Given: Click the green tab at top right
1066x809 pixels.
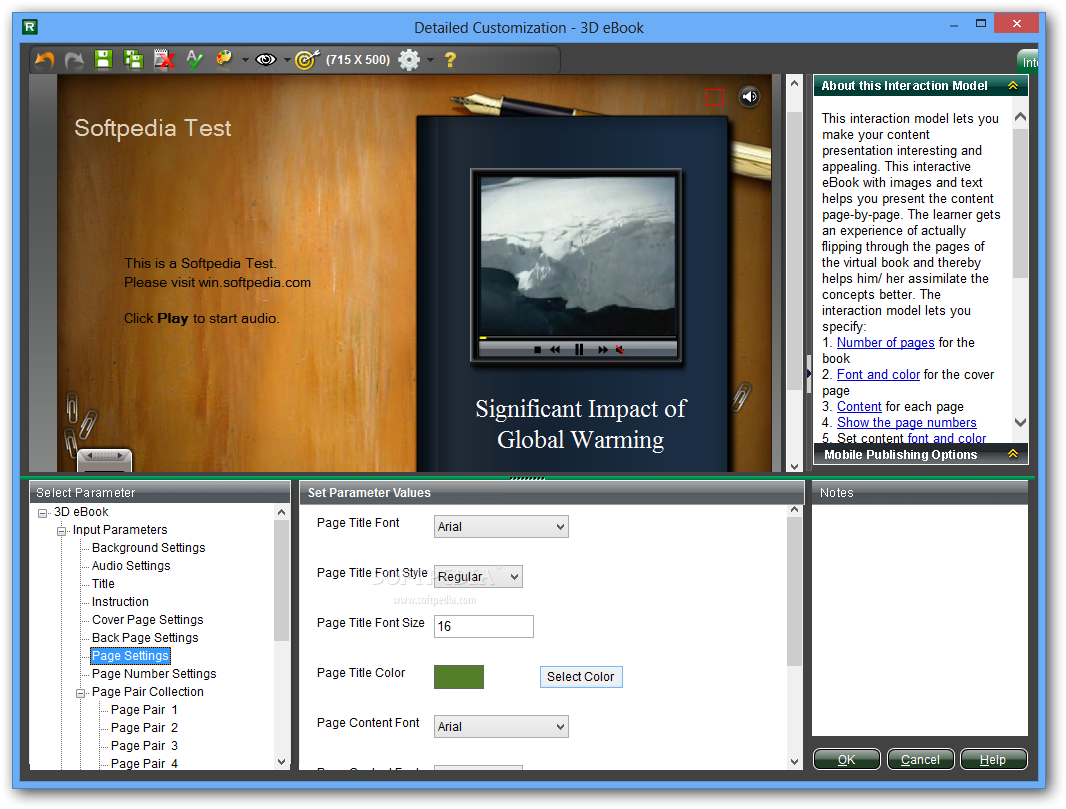Looking at the screenshot, I should point(1029,61).
